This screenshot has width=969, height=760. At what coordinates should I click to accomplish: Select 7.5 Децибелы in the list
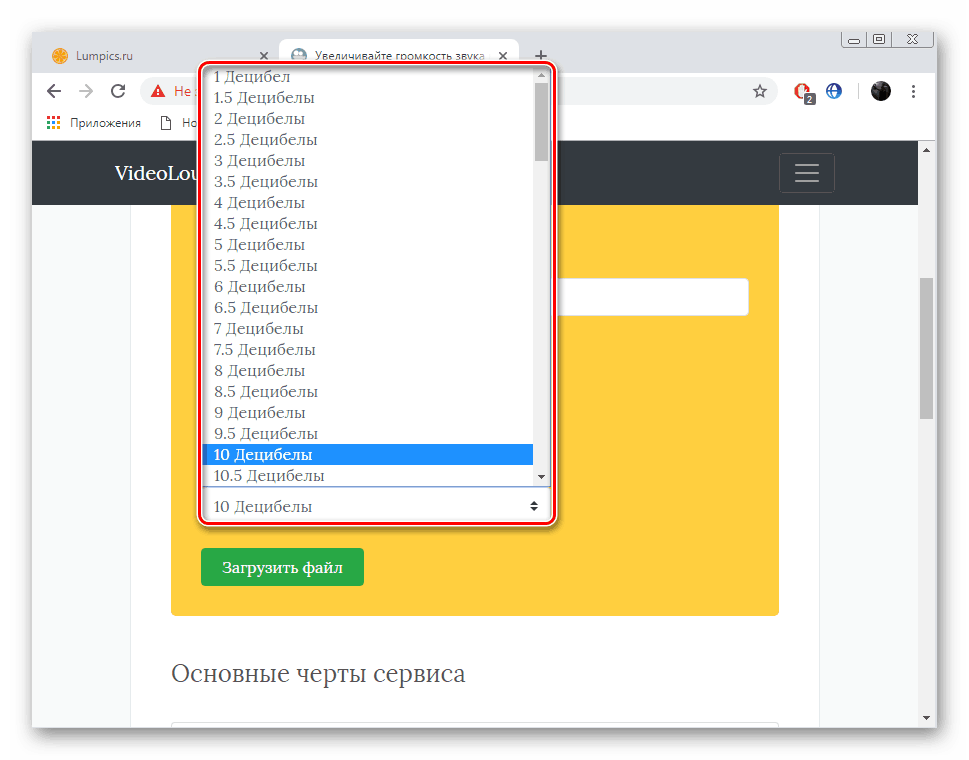(x=368, y=350)
